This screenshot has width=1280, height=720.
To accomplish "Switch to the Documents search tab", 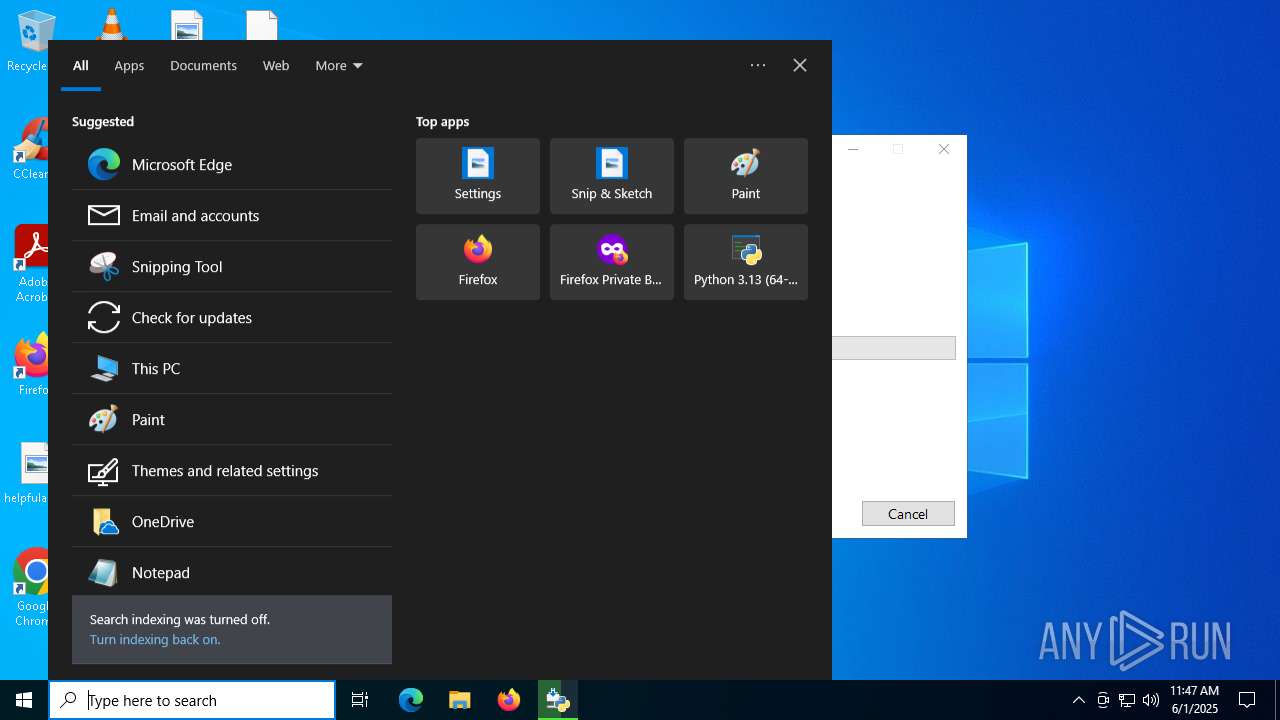I will tap(203, 66).
